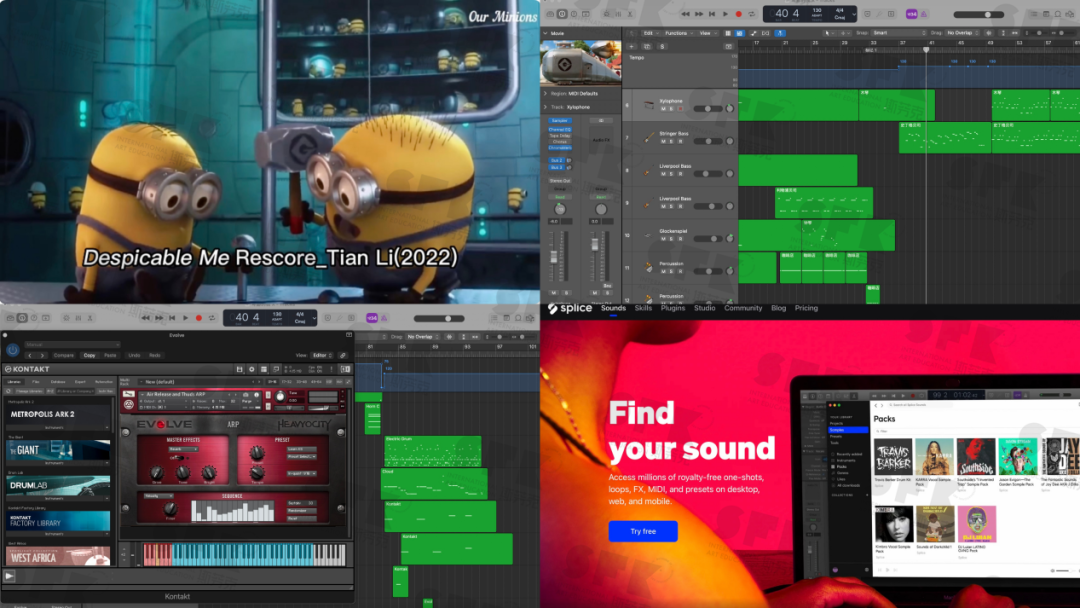Viewport: 1080px width, 608px height.
Task: Open the Edit menu in tracks area
Action: pyautogui.click(x=650, y=33)
